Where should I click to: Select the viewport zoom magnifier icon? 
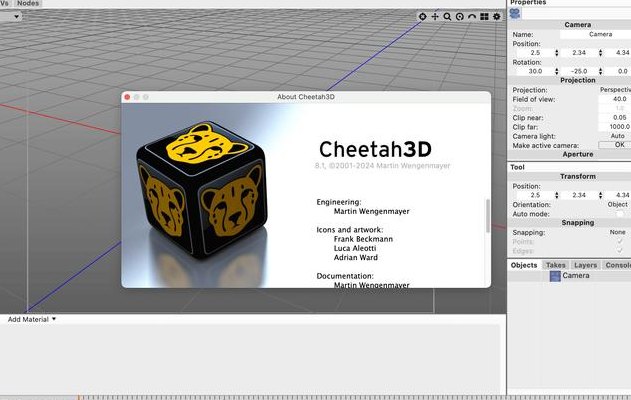447,16
